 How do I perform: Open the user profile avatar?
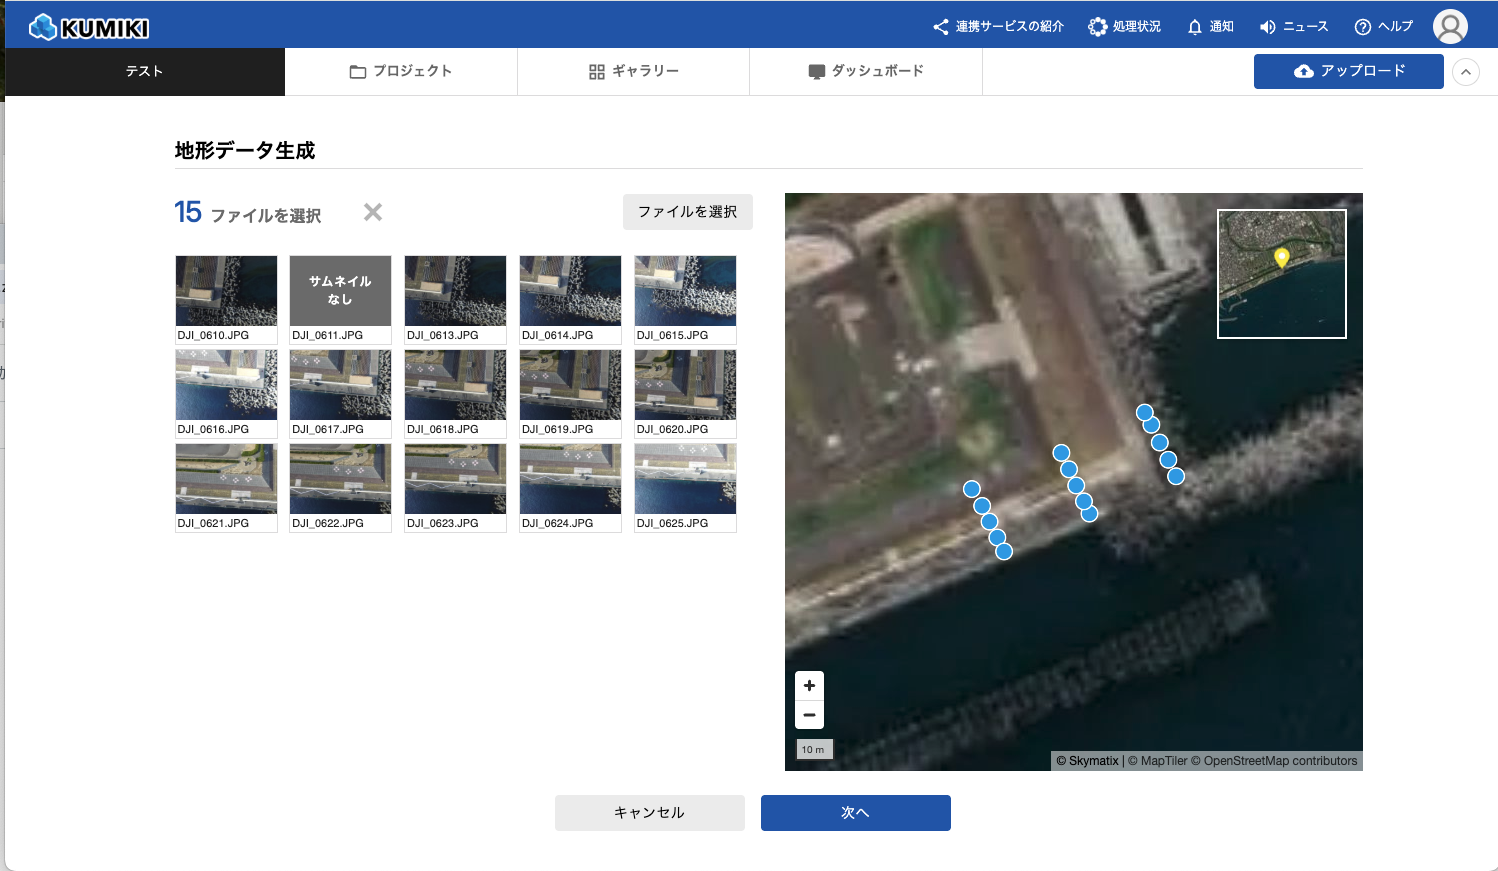(x=1450, y=27)
